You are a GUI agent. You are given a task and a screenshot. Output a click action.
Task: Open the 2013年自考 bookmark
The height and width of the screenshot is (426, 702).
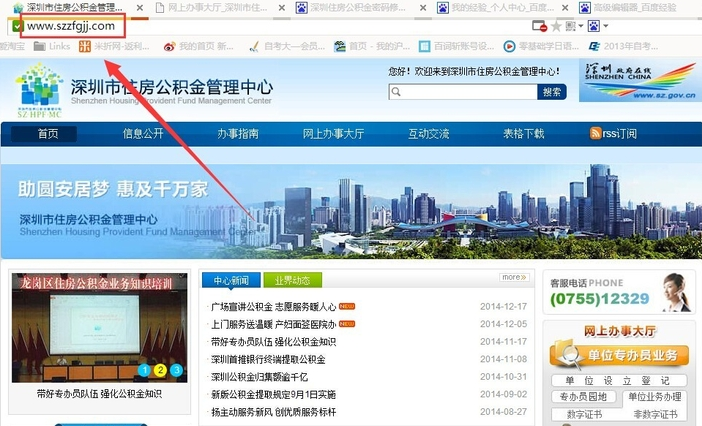pyautogui.click(x=623, y=46)
